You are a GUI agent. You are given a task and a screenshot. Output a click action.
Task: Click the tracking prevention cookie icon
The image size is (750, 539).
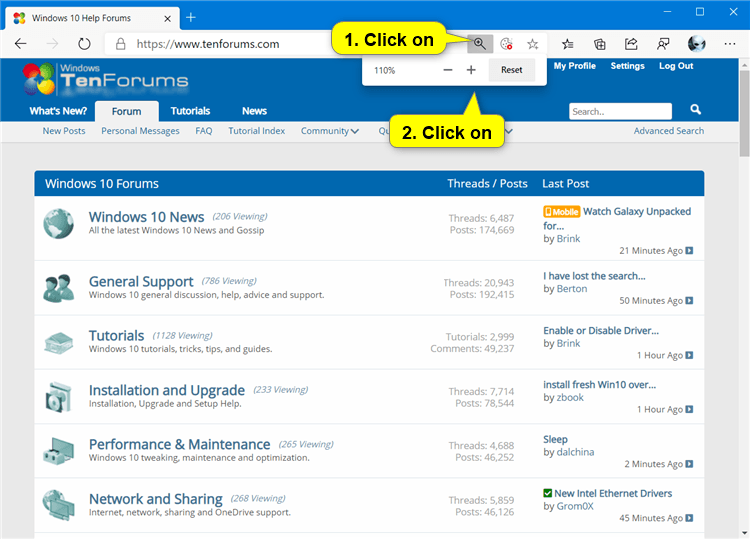tap(506, 44)
